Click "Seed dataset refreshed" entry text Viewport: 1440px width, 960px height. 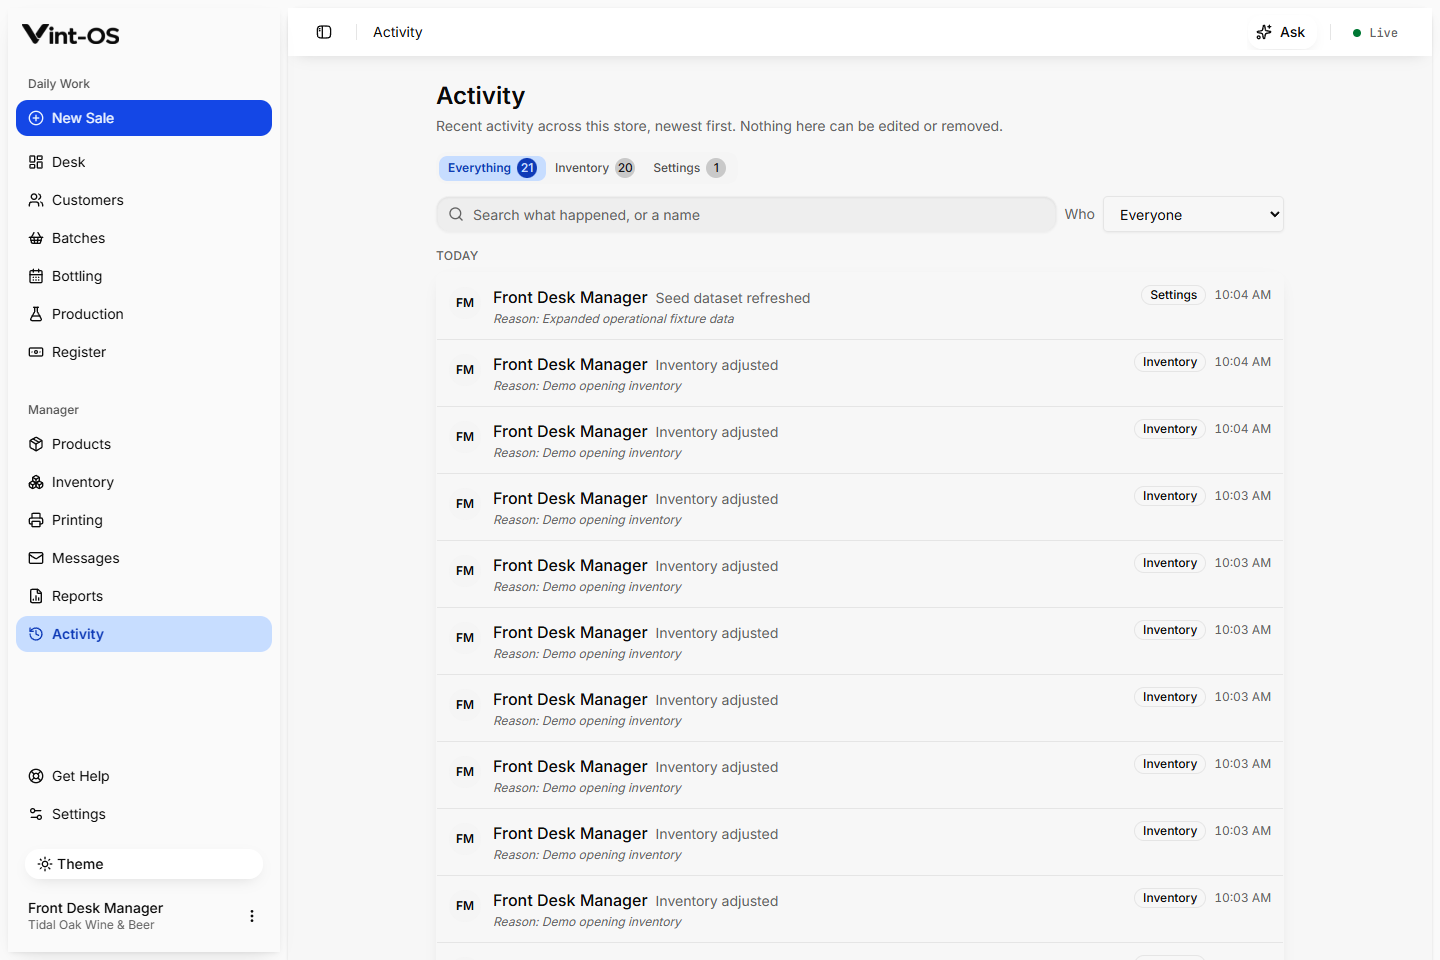733,298
